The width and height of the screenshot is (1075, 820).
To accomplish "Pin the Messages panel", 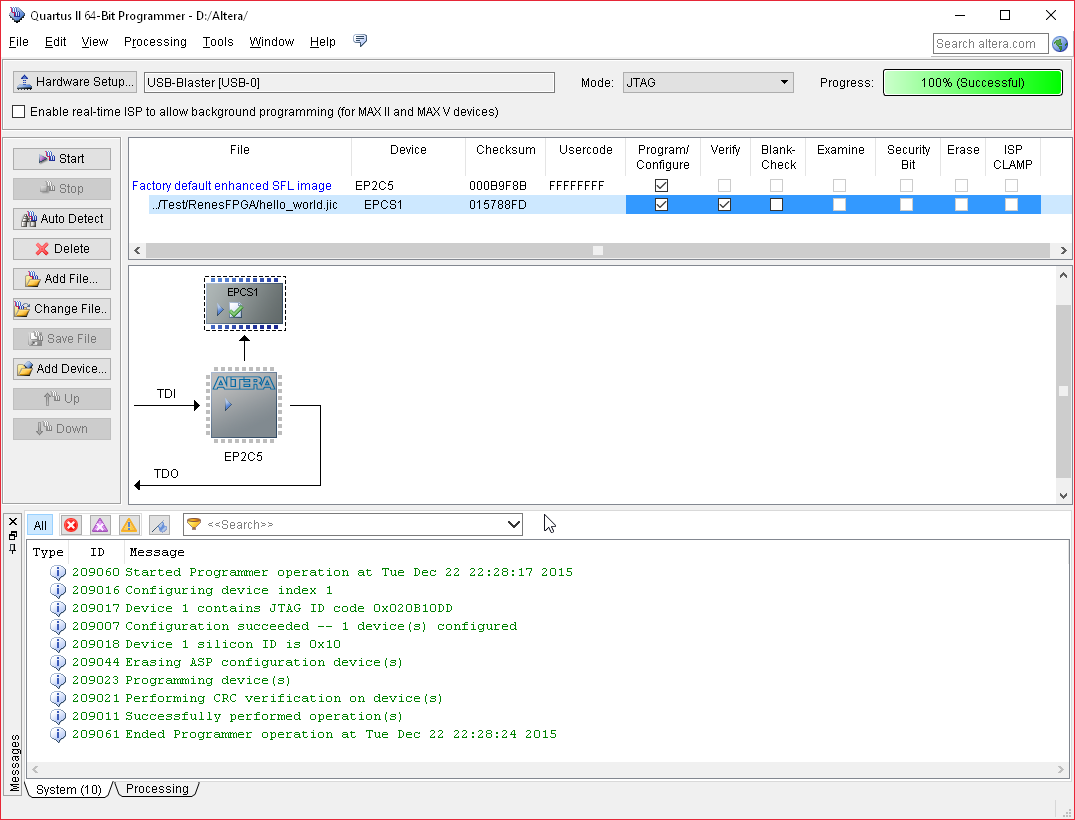I will click(x=12, y=548).
